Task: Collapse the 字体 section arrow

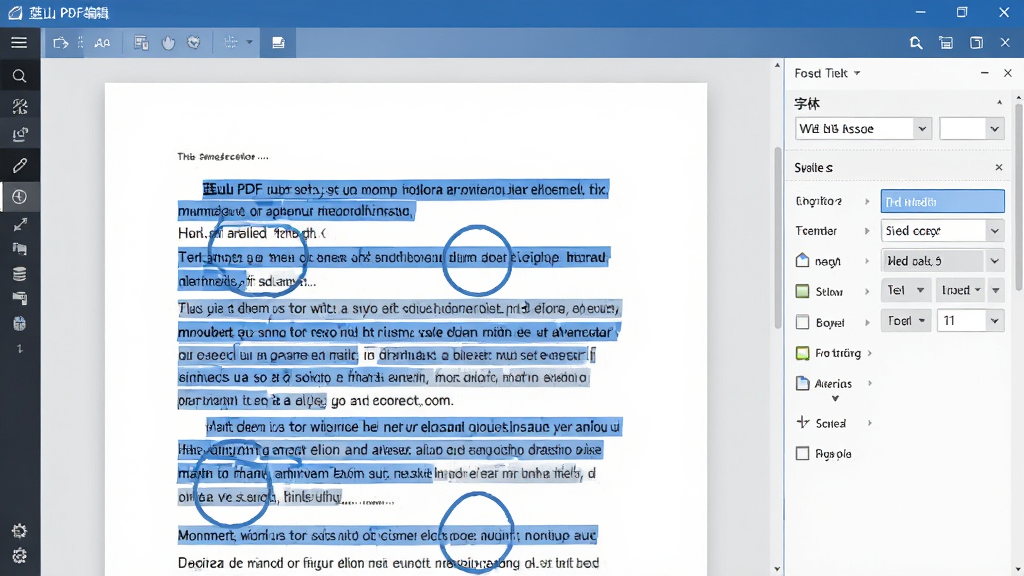Action: tap(999, 103)
